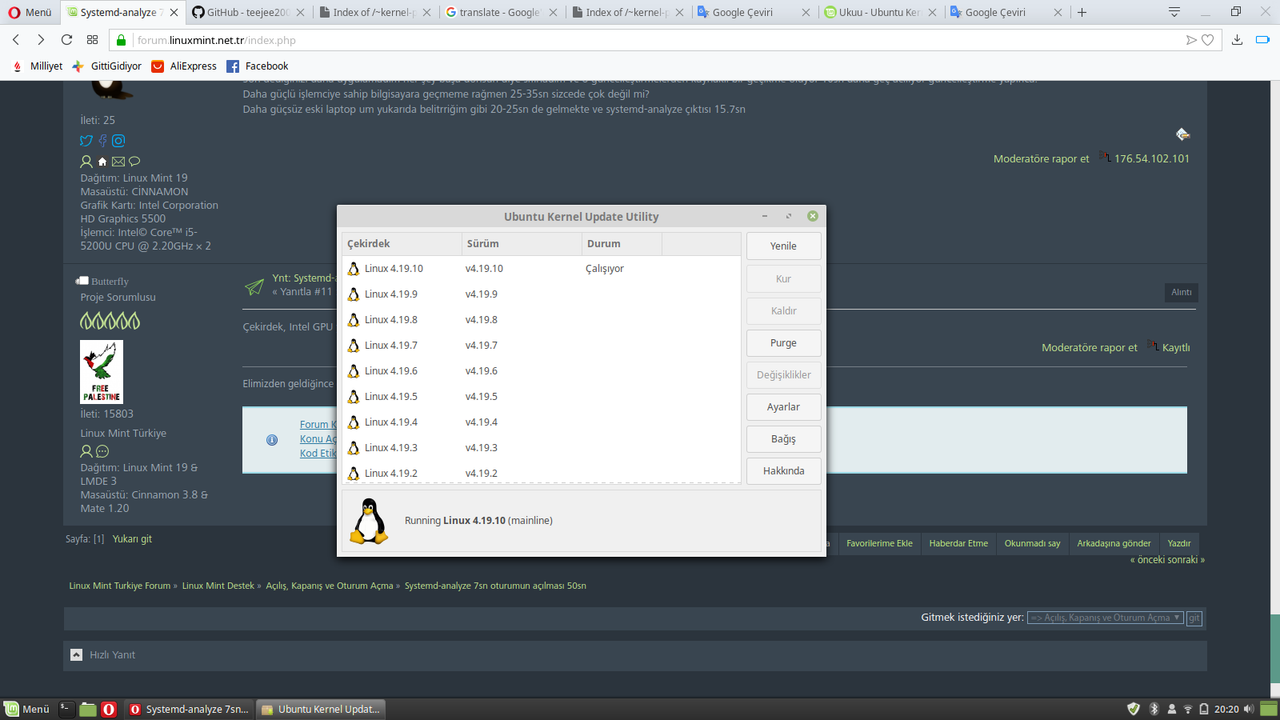Sort by the Çekirdek column header
The height and width of the screenshot is (720, 1280).
coord(401,243)
